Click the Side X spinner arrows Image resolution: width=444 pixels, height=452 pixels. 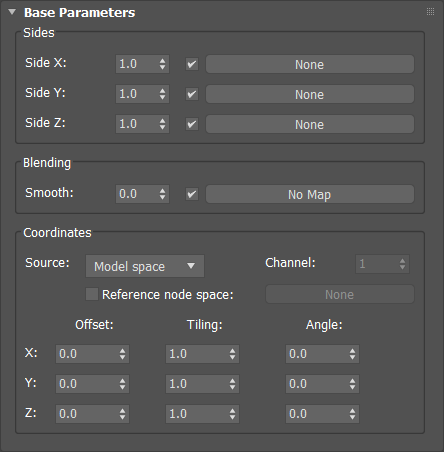point(162,64)
